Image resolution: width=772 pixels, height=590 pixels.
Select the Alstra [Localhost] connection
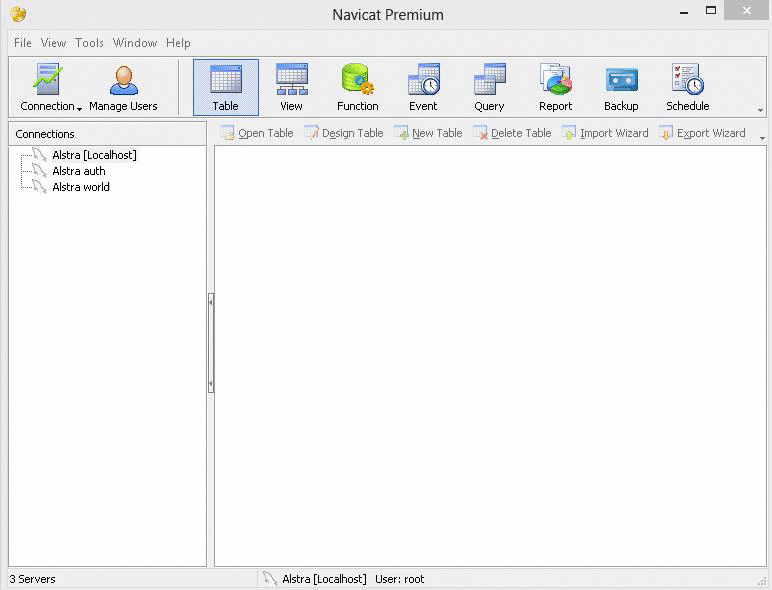point(95,155)
